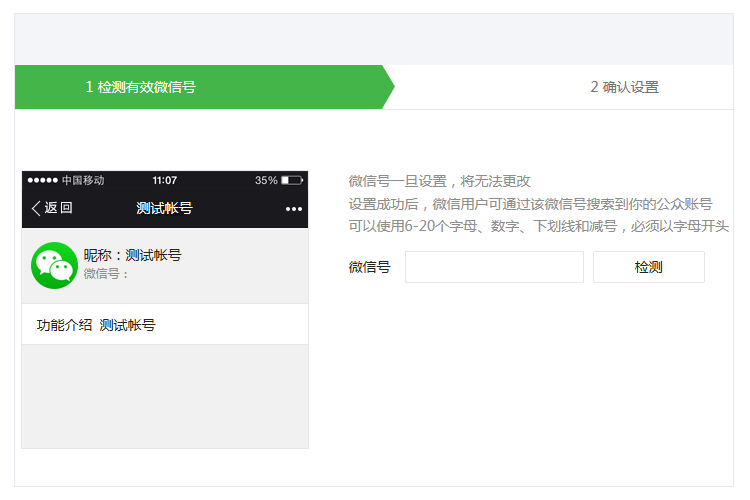Open the three-dot more menu in phone header
This screenshot has height=500, width=750.
[x=293, y=209]
